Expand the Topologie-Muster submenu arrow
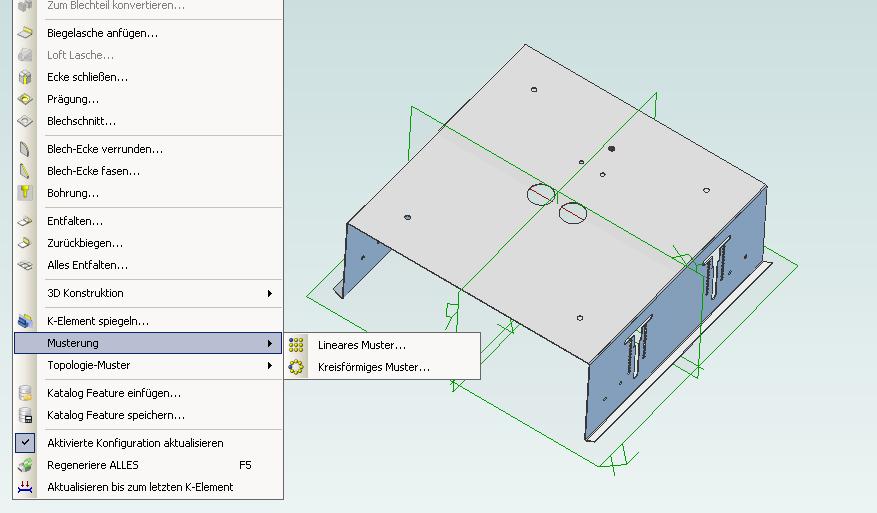This screenshot has height=513, width=877. tap(270, 365)
